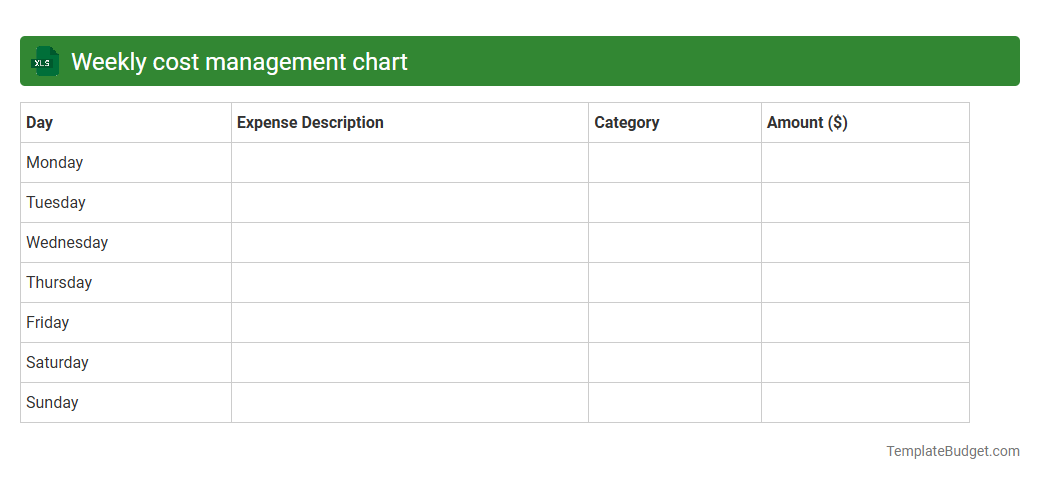Click Friday's Expense Description cell
Viewport: 1040px width, 480px height.
[410, 323]
